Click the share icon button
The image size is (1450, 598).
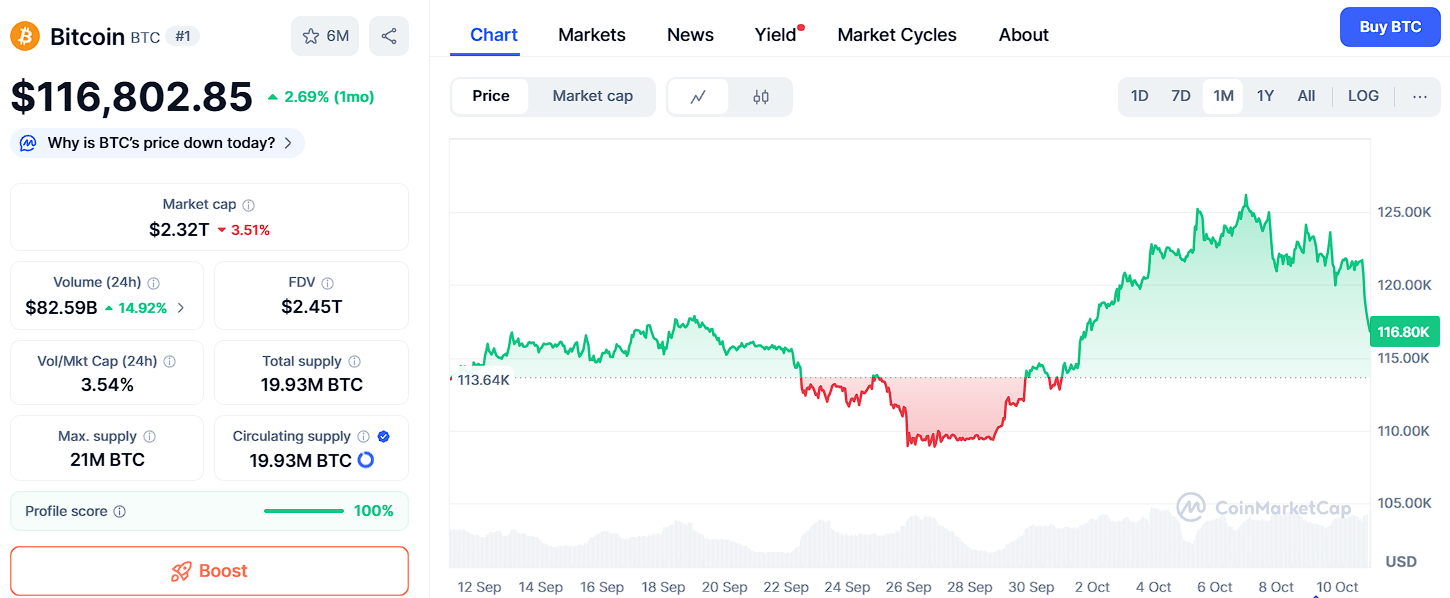click(389, 36)
